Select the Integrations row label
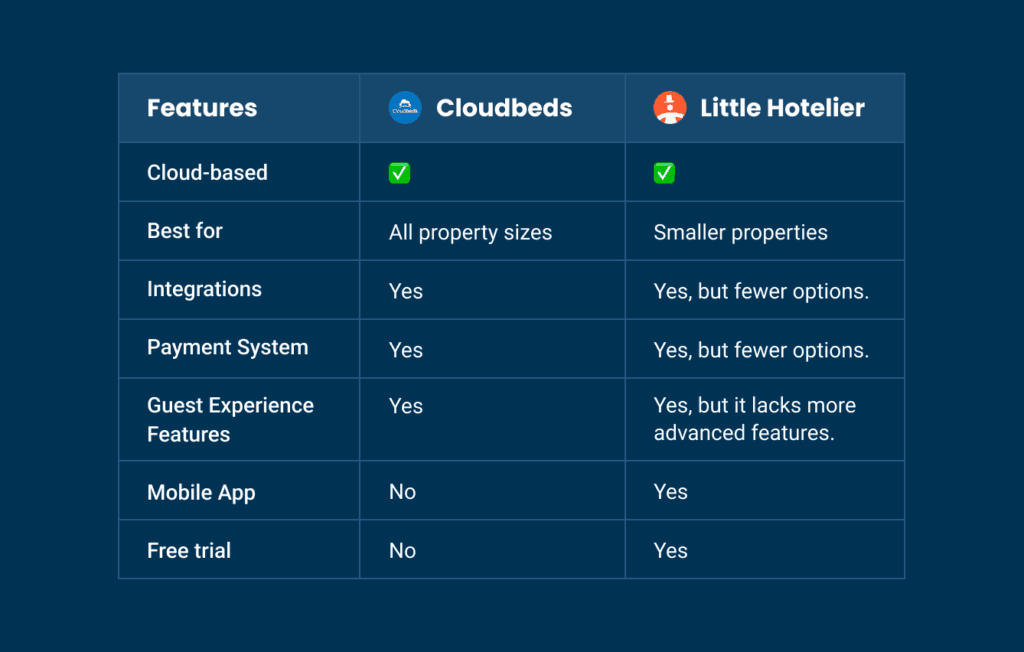 (204, 289)
